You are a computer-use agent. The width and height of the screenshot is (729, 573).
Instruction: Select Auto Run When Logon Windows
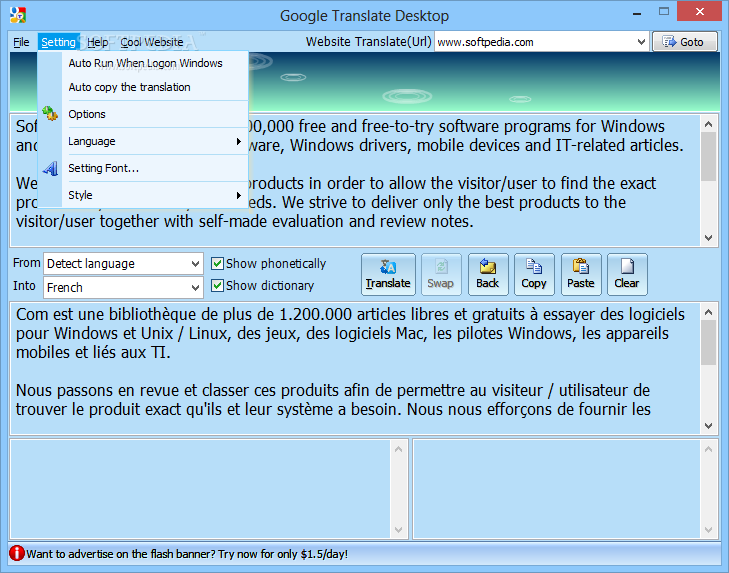pos(156,63)
